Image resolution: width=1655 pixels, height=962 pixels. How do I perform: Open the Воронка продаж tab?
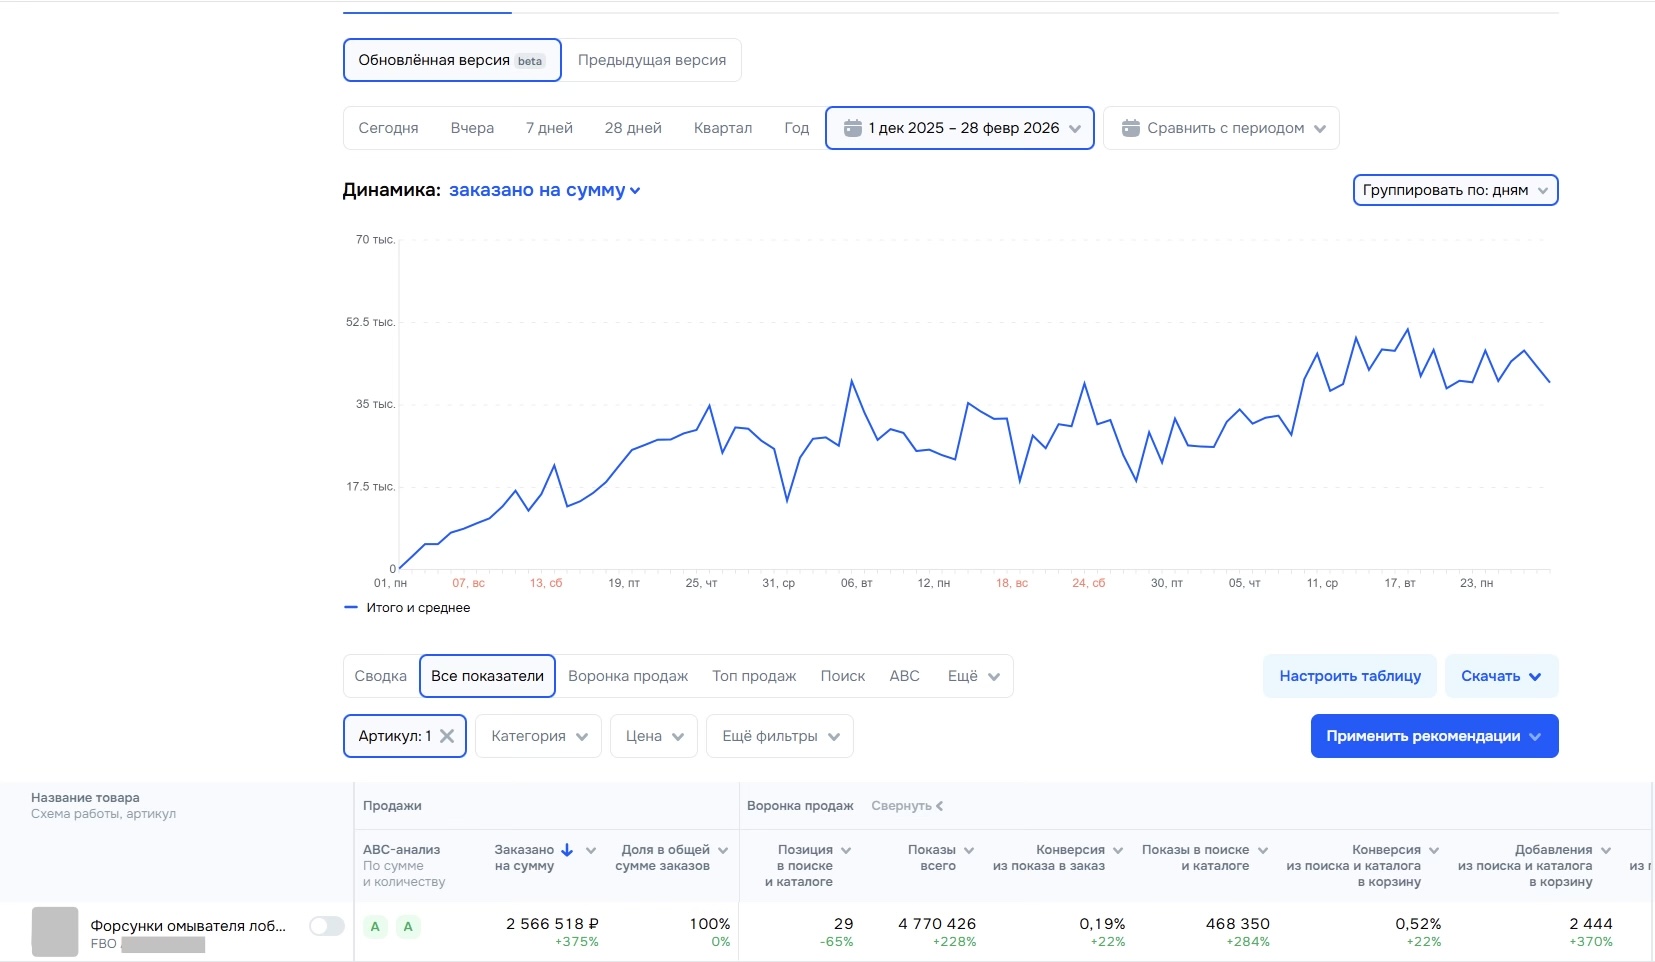click(628, 676)
